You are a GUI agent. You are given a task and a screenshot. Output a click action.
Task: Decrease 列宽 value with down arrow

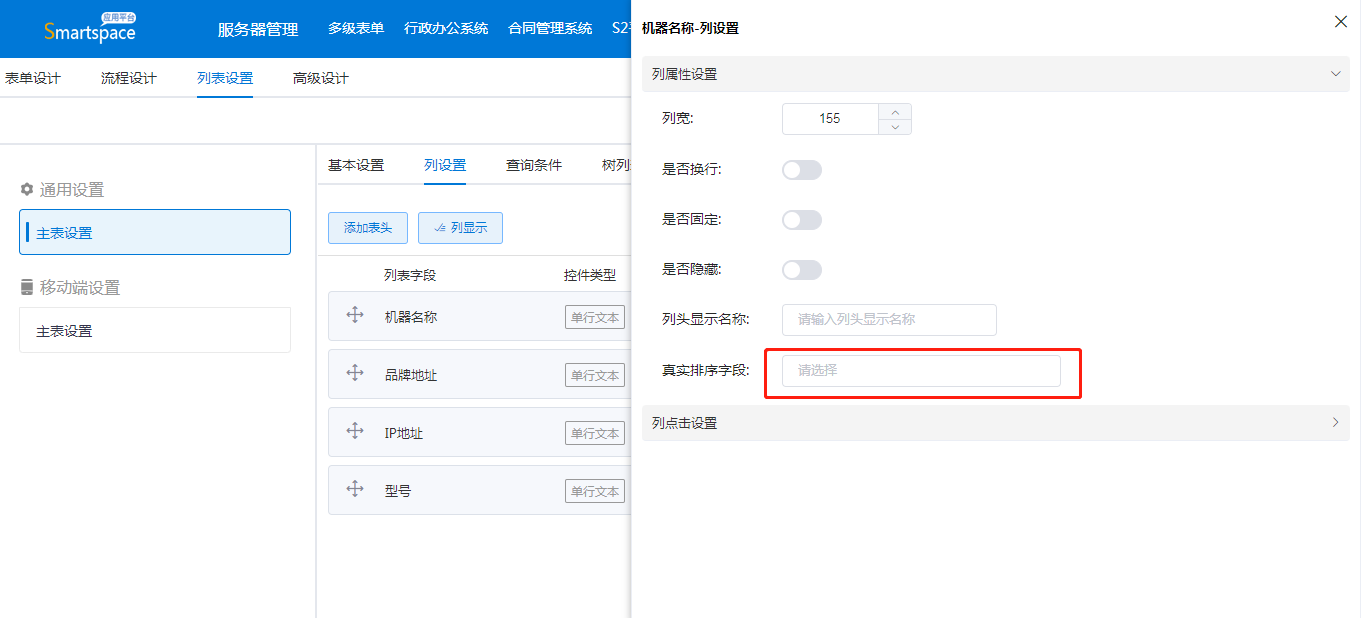(x=895, y=126)
